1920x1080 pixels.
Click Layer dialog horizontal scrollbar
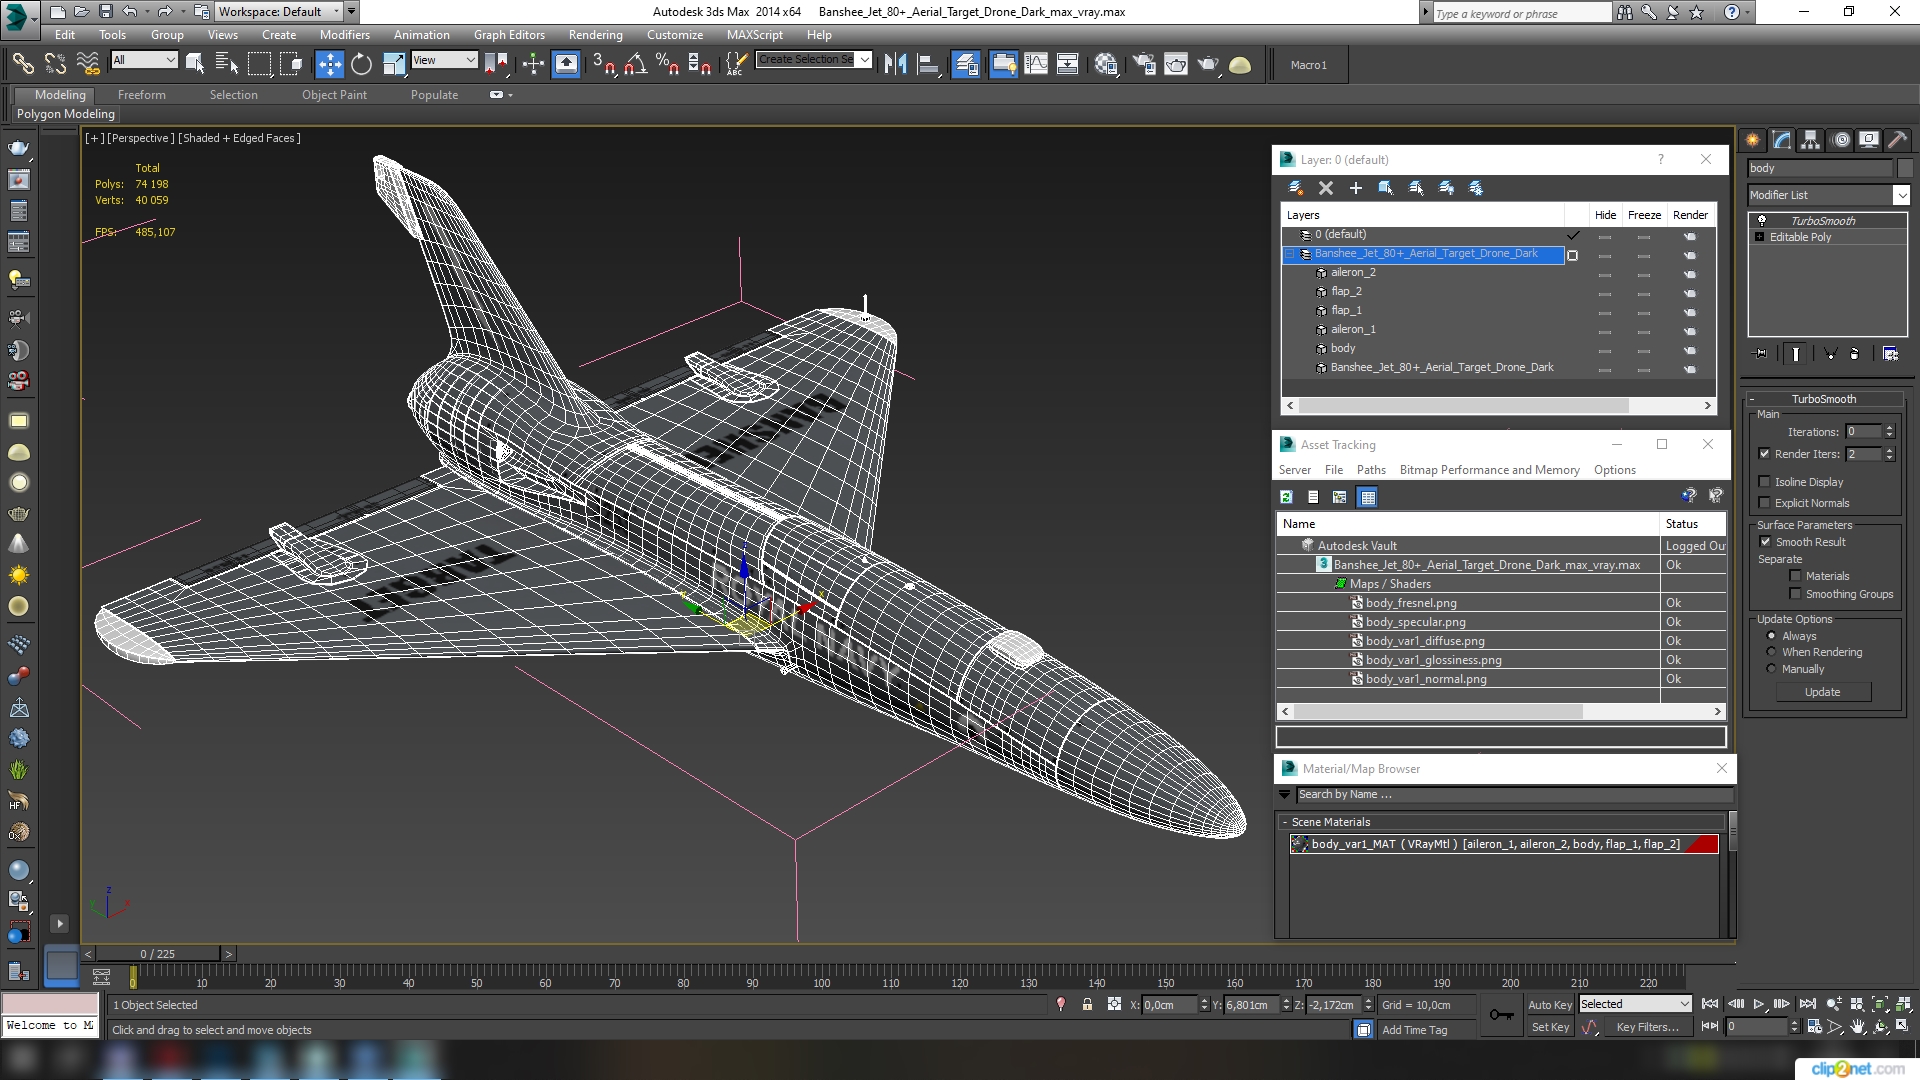1464,406
